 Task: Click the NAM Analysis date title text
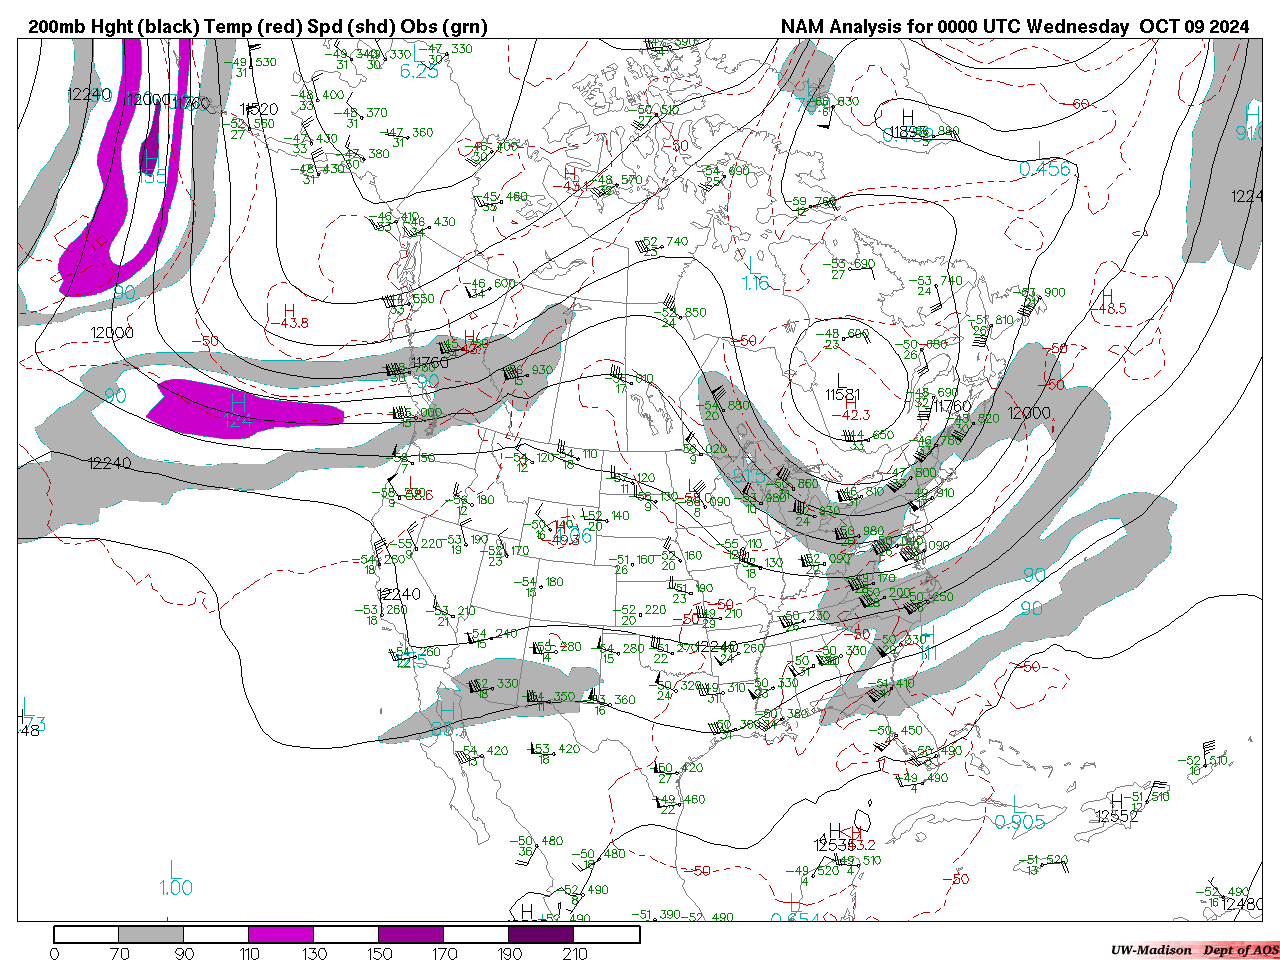(1014, 27)
